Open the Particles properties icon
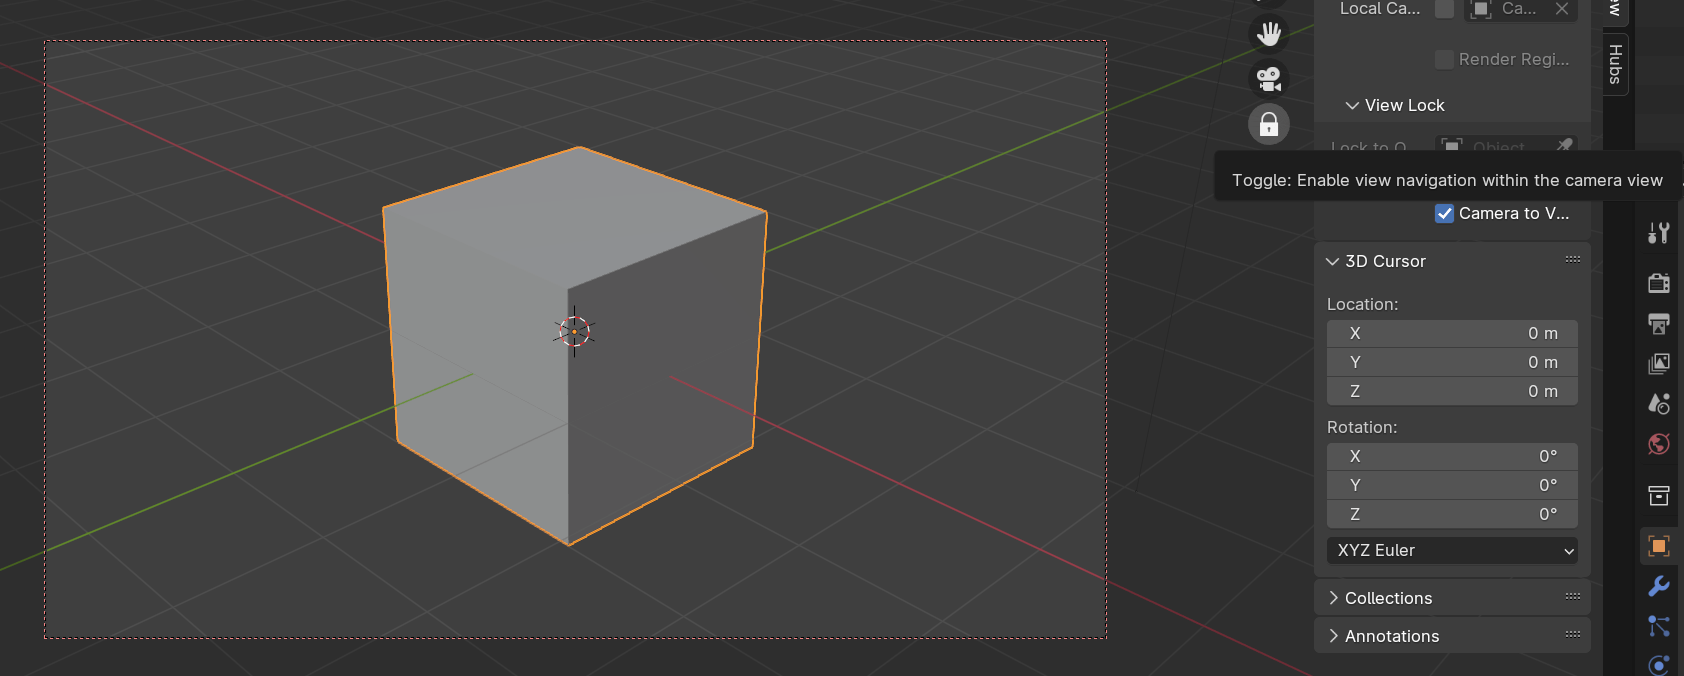The height and width of the screenshot is (676, 1684). (x=1659, y=626)
